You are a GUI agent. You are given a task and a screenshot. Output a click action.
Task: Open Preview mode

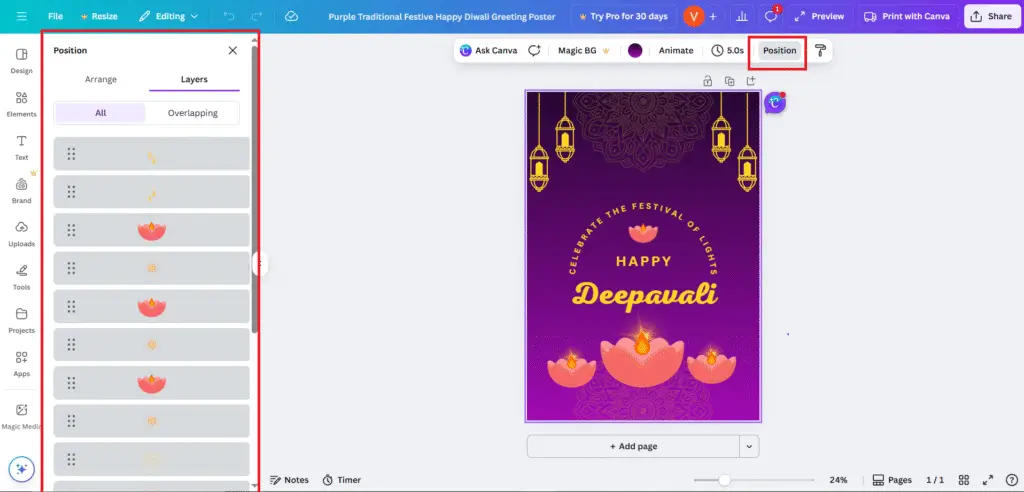pyautogui.click(x=820, y=16)
